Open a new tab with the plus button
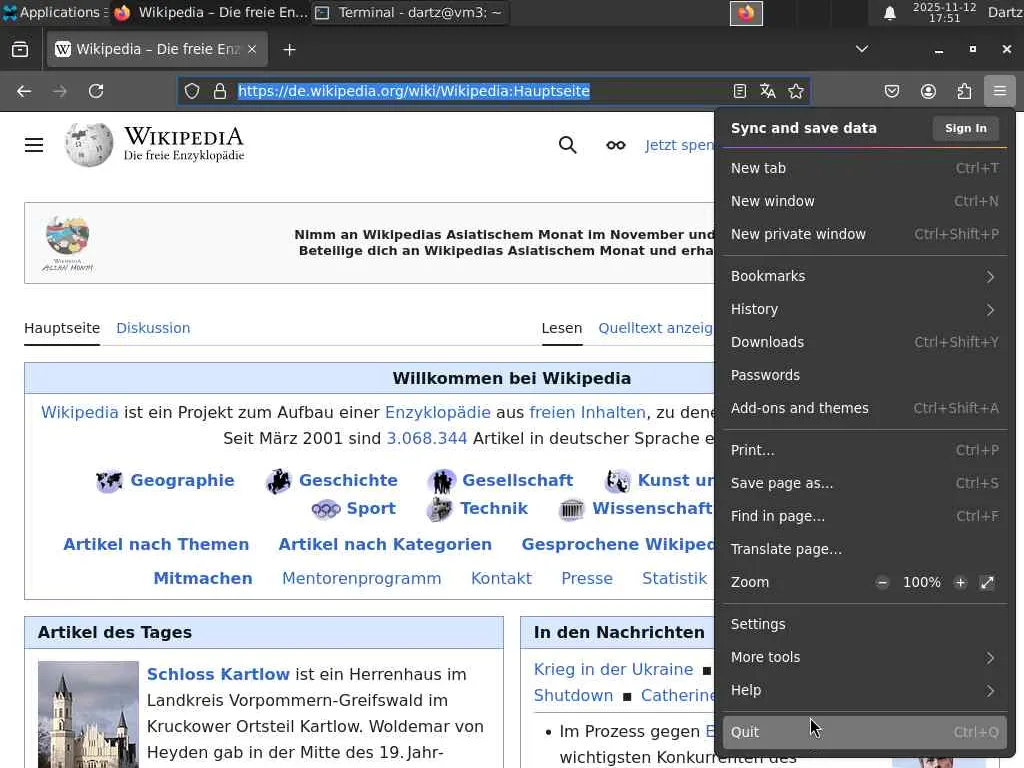Screen dimensions: 1024x768 point(289,50)
